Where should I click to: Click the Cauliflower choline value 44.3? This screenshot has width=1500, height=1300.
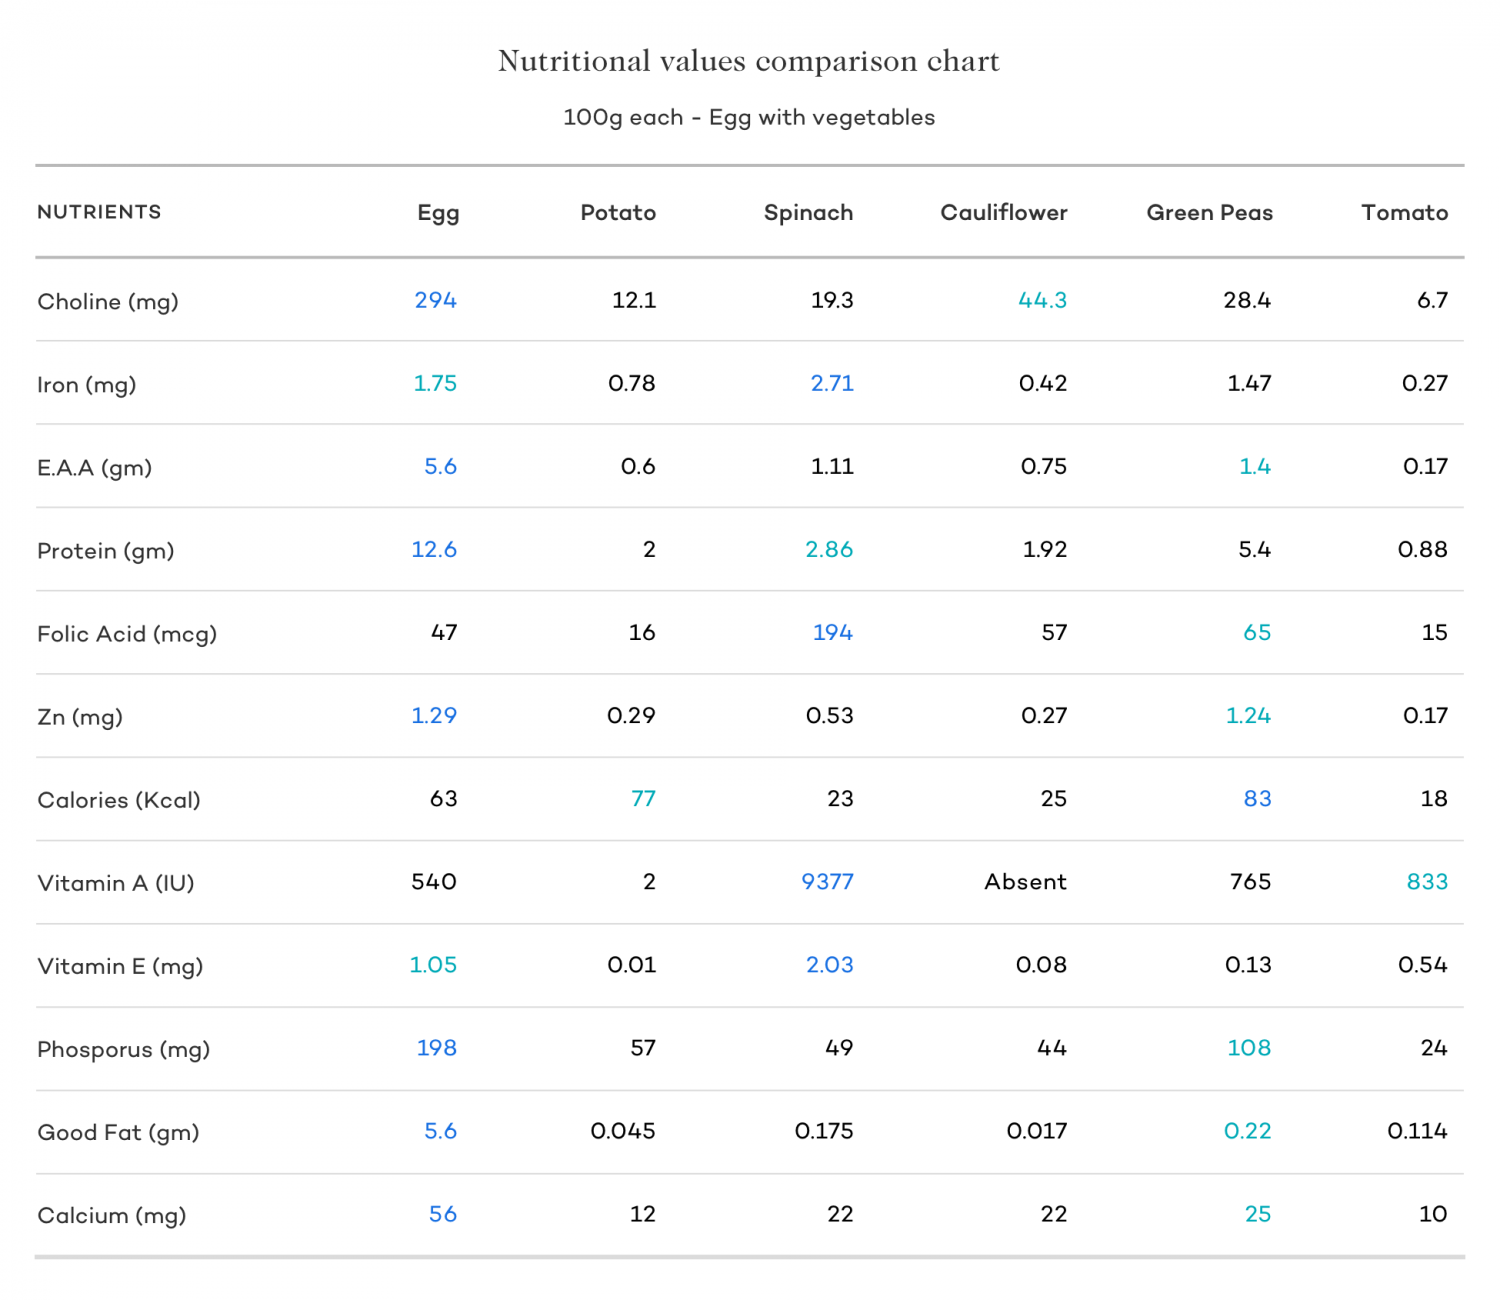1042,300
